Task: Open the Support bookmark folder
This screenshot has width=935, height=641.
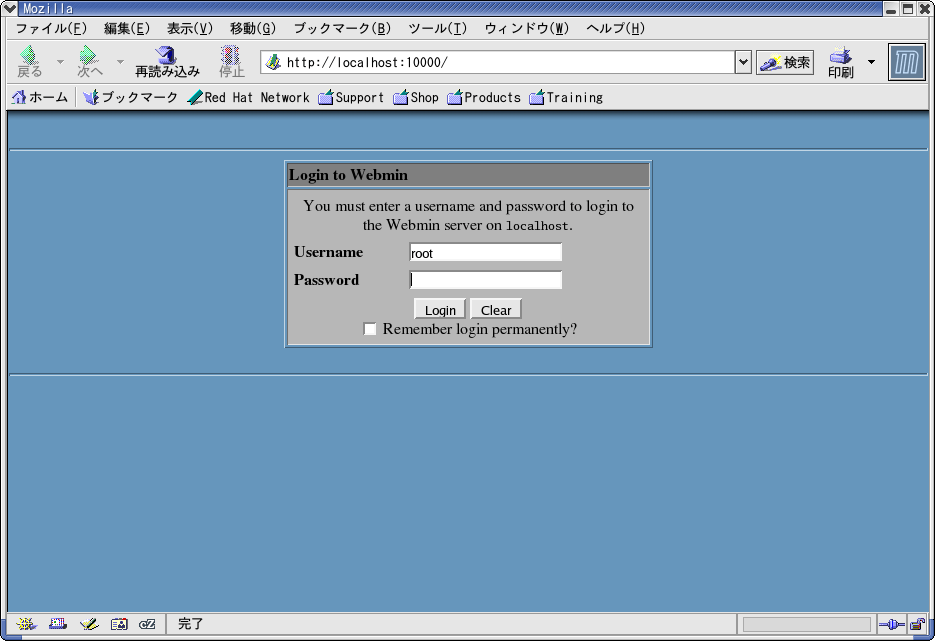Action: point(351,97)
